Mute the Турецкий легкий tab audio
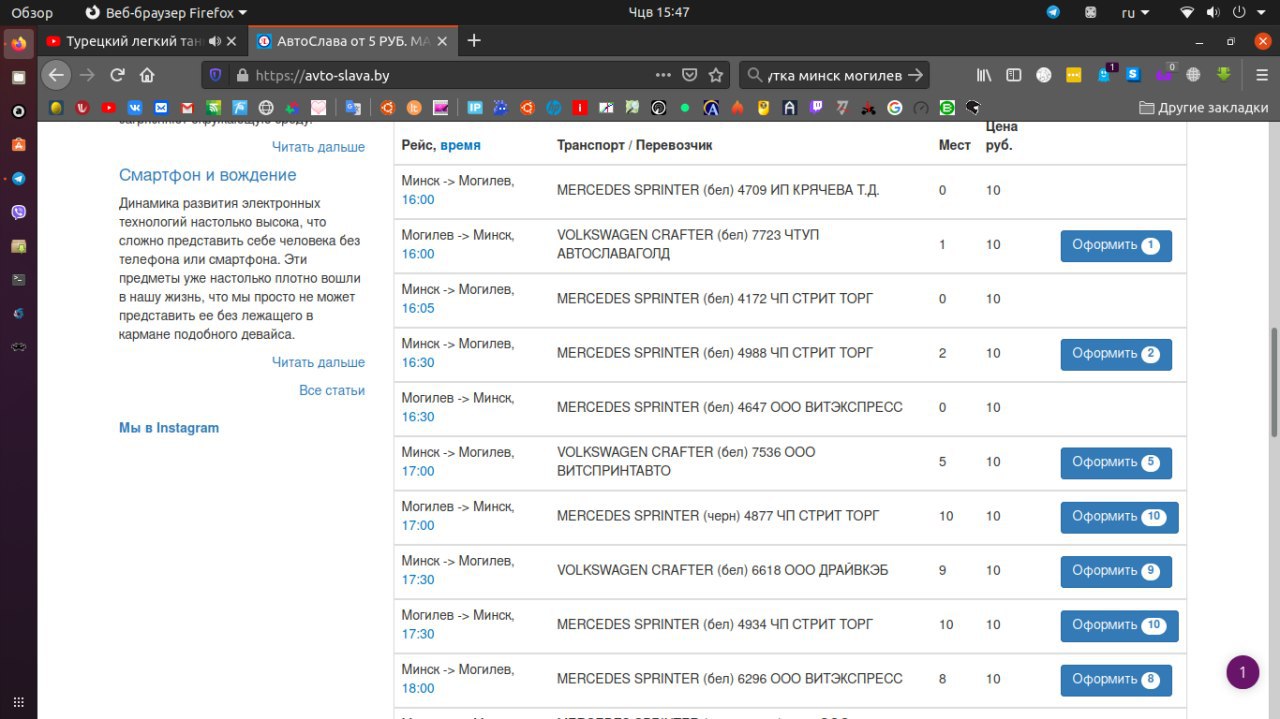This screenshot has height=719, width=1280. point(215,41)
